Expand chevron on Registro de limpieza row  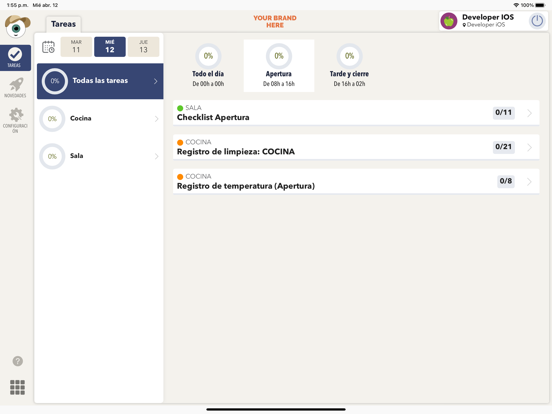[529, 147]
